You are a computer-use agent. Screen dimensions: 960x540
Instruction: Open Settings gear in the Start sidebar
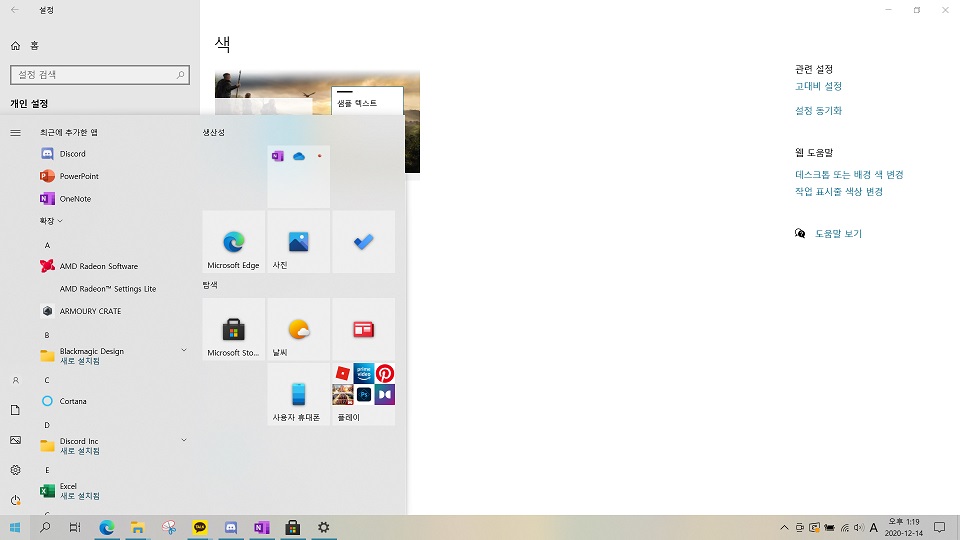click(15, 470)
